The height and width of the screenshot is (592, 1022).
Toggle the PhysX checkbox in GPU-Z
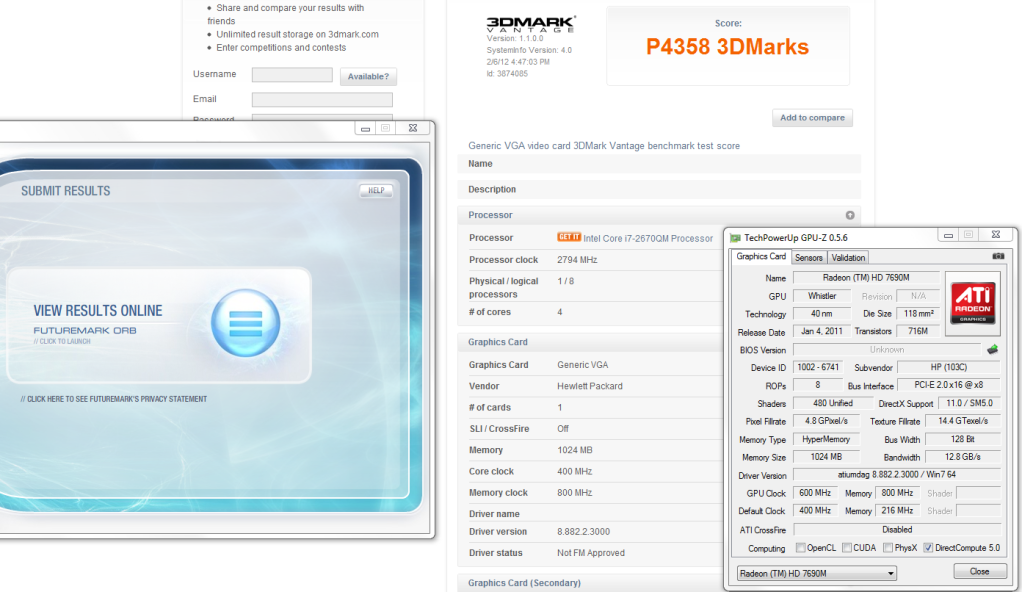888,548
